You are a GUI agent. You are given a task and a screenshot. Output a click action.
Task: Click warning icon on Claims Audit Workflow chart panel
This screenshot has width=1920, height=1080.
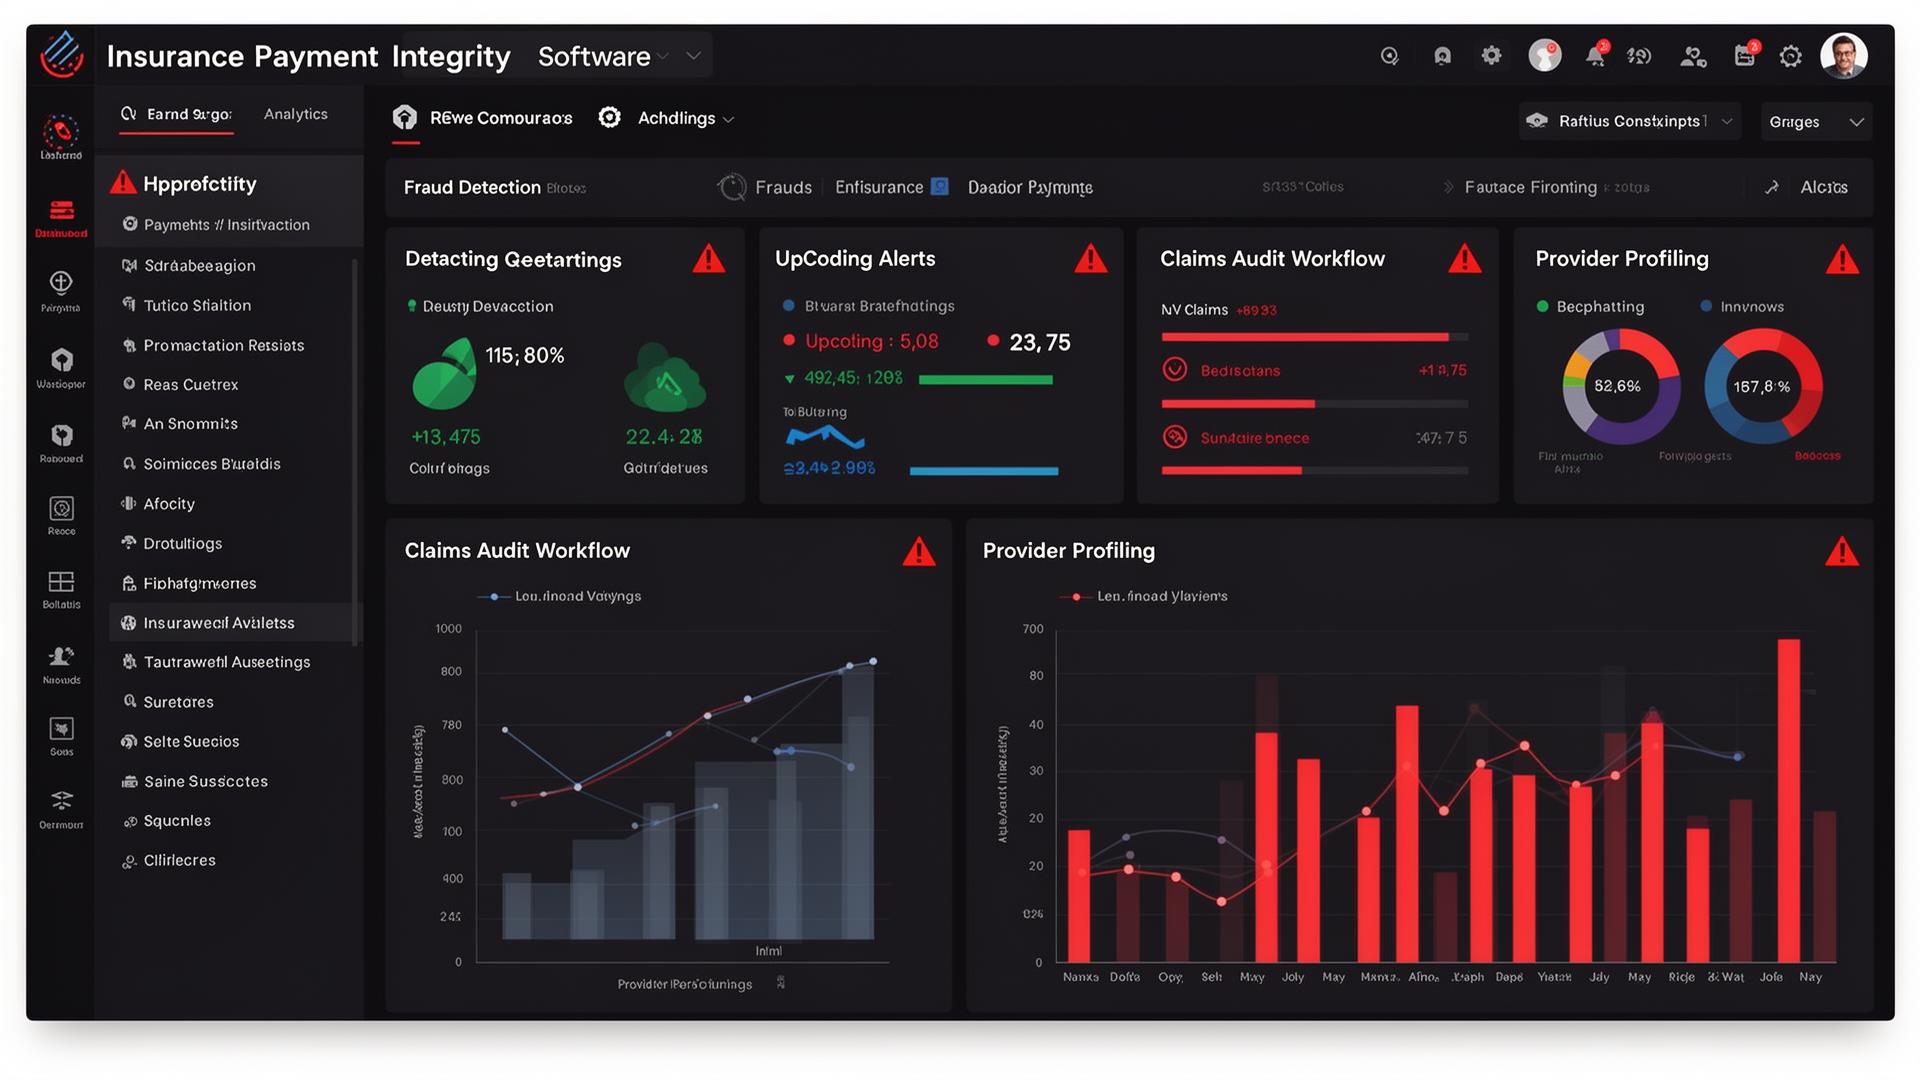point(919,551)
